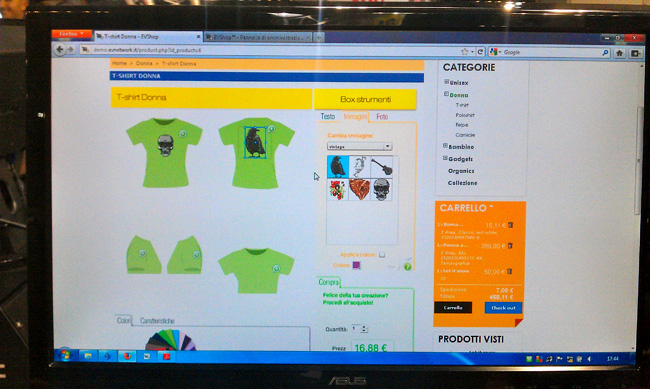This screenshot has width=650, height=389.
Task: Open the purple Colore swatch
Action: point(356,265)
